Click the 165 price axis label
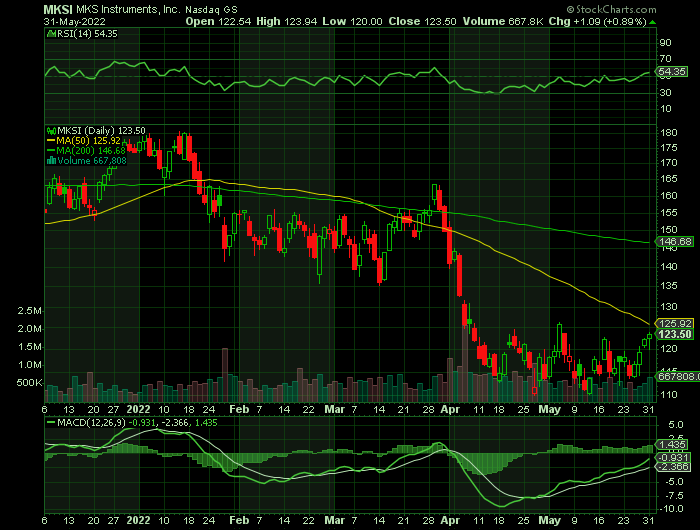700x530 pixels. [x=669, y=179]
